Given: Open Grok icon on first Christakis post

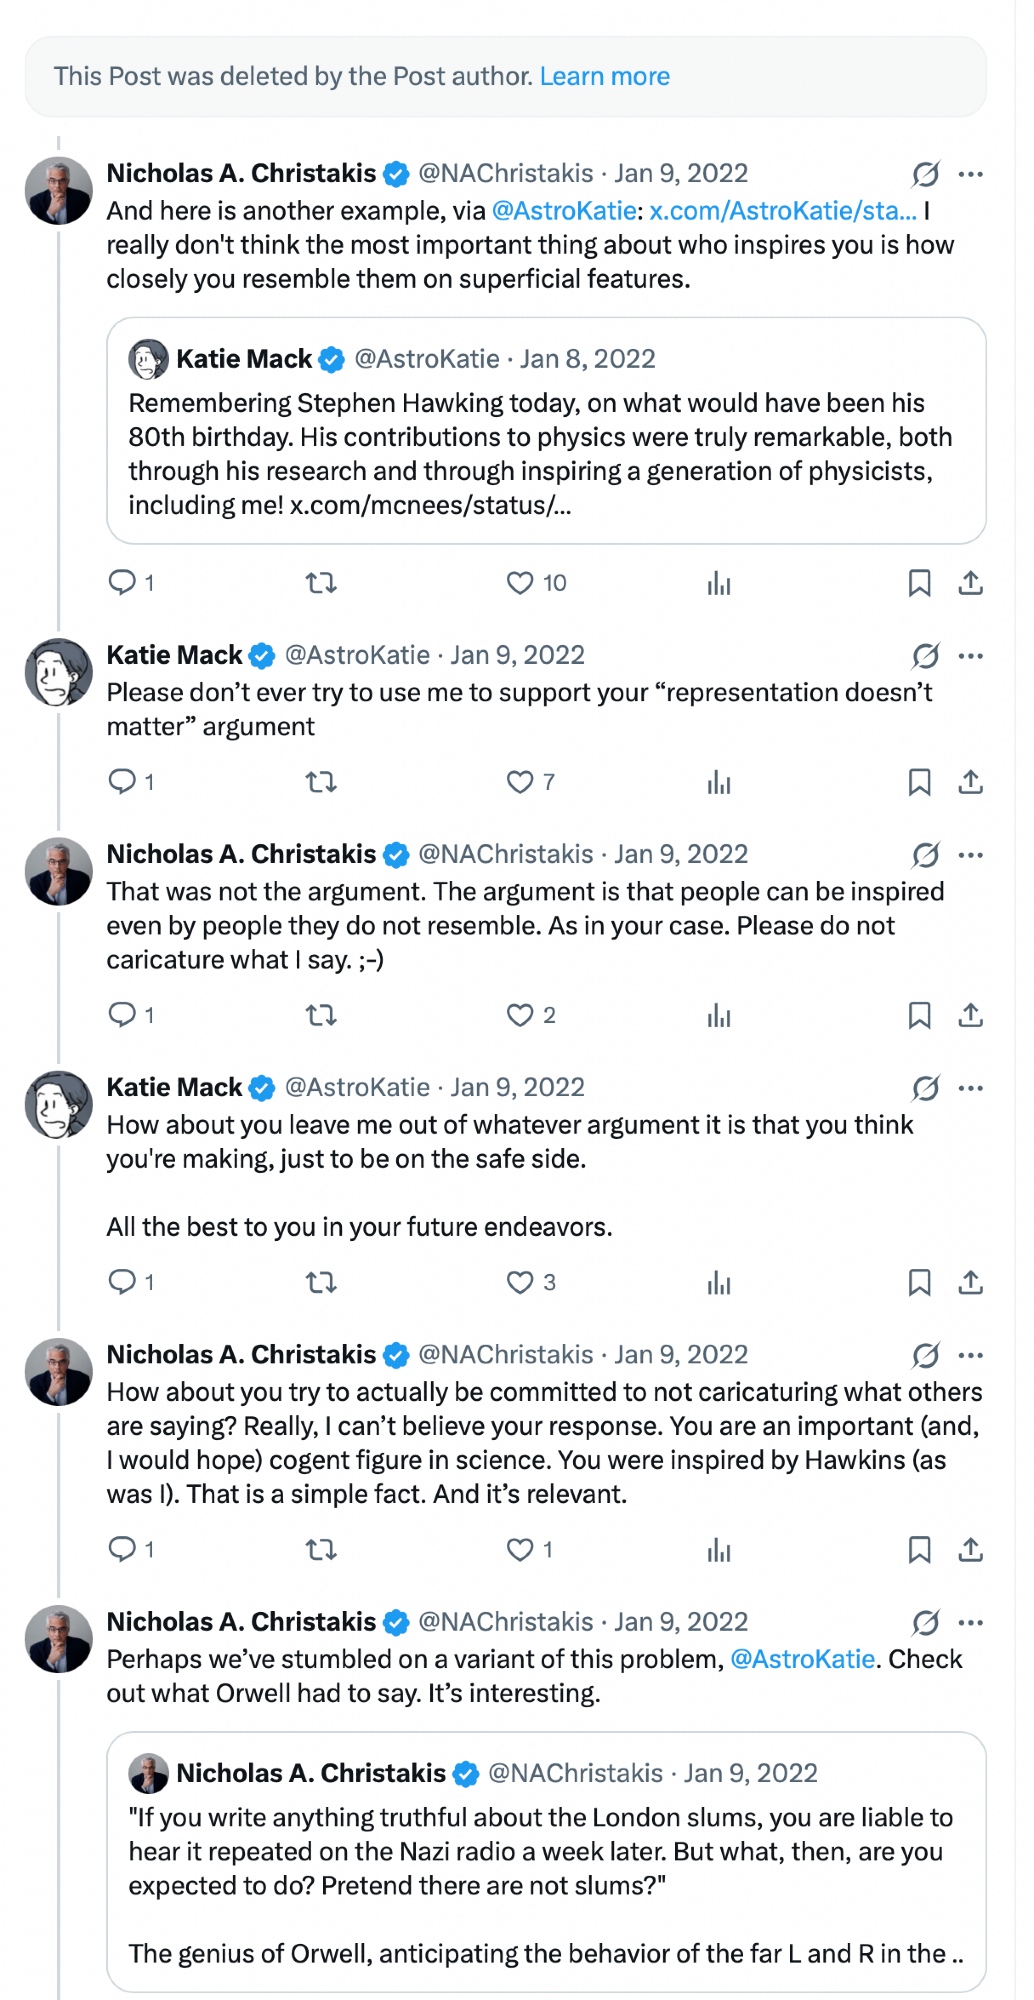Looking at the screenshot, I should (x=926, y=174).
